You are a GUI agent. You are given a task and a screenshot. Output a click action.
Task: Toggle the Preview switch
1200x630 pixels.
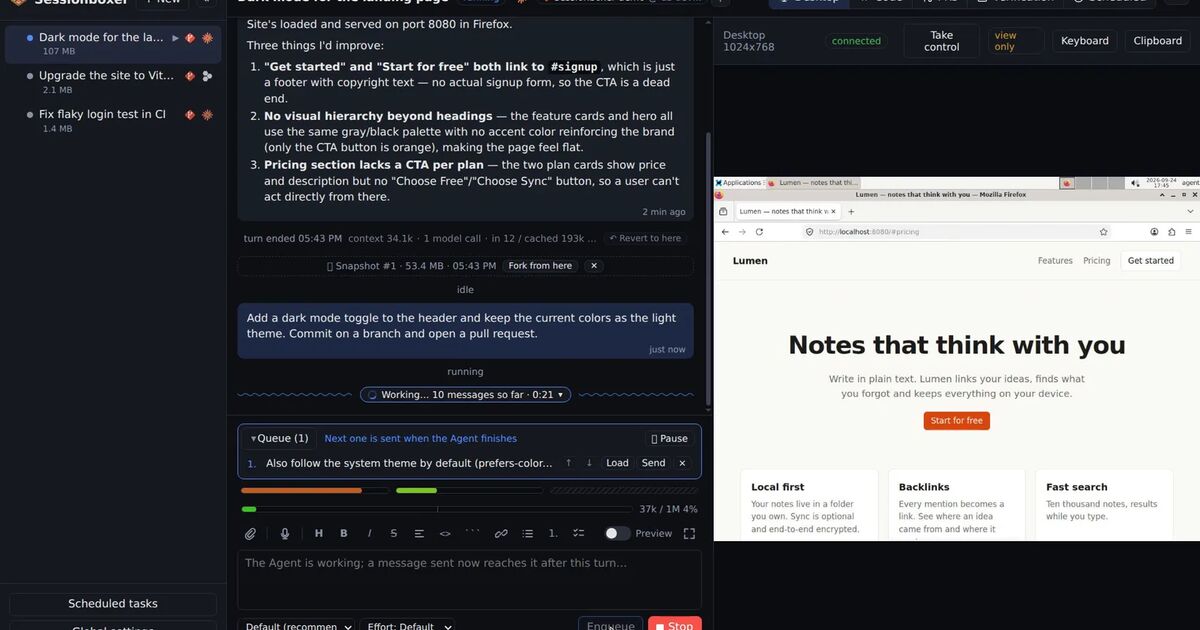[x=617, y=533]
